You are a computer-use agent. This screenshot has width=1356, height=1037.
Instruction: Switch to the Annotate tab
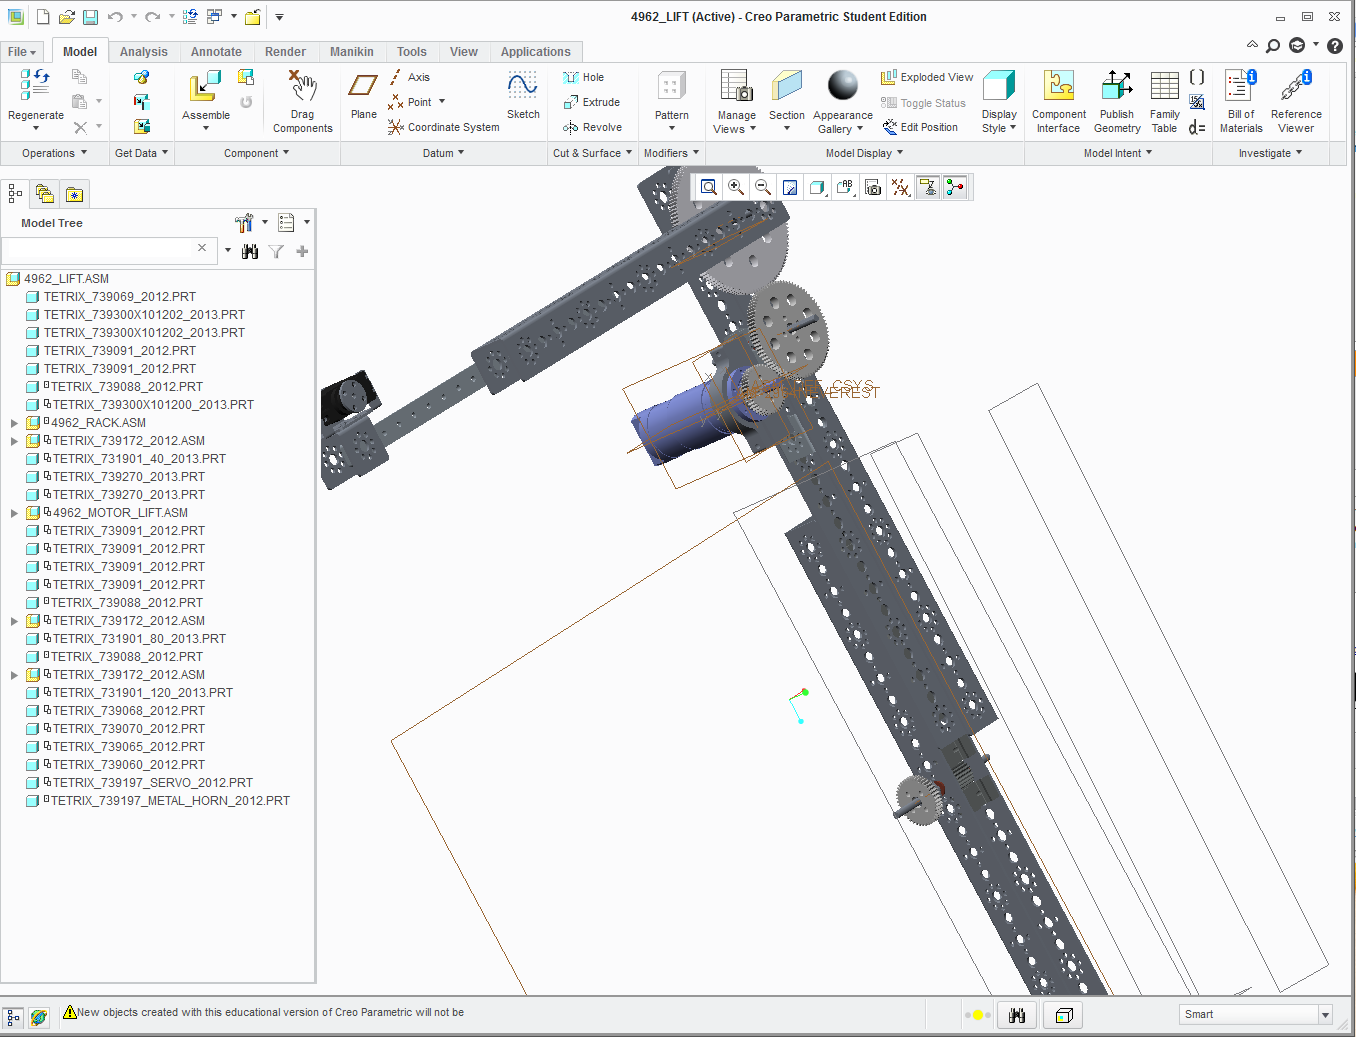tap(216, 52)
